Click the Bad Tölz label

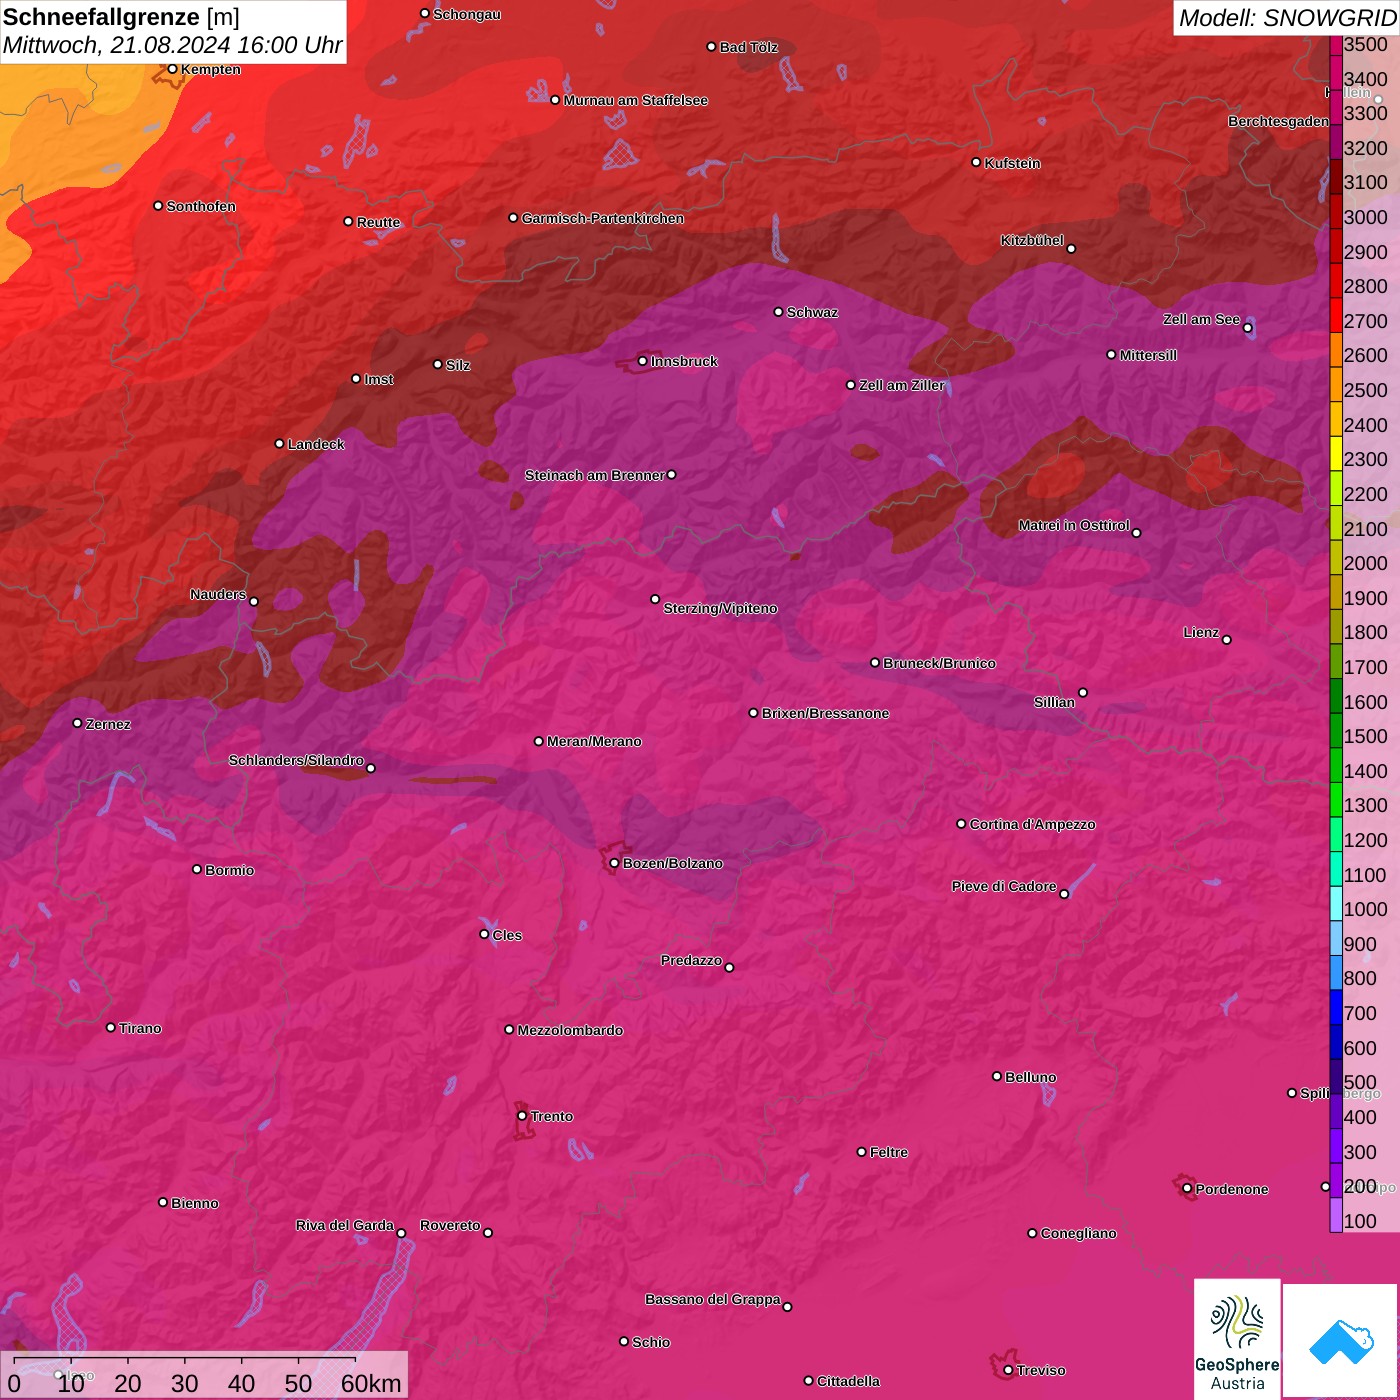point(748,47)
